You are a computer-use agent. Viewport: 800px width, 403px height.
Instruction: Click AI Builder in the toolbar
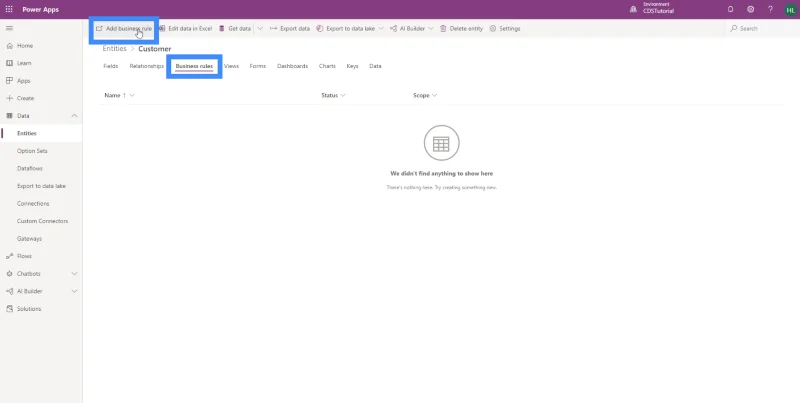[x=408, y=29]
